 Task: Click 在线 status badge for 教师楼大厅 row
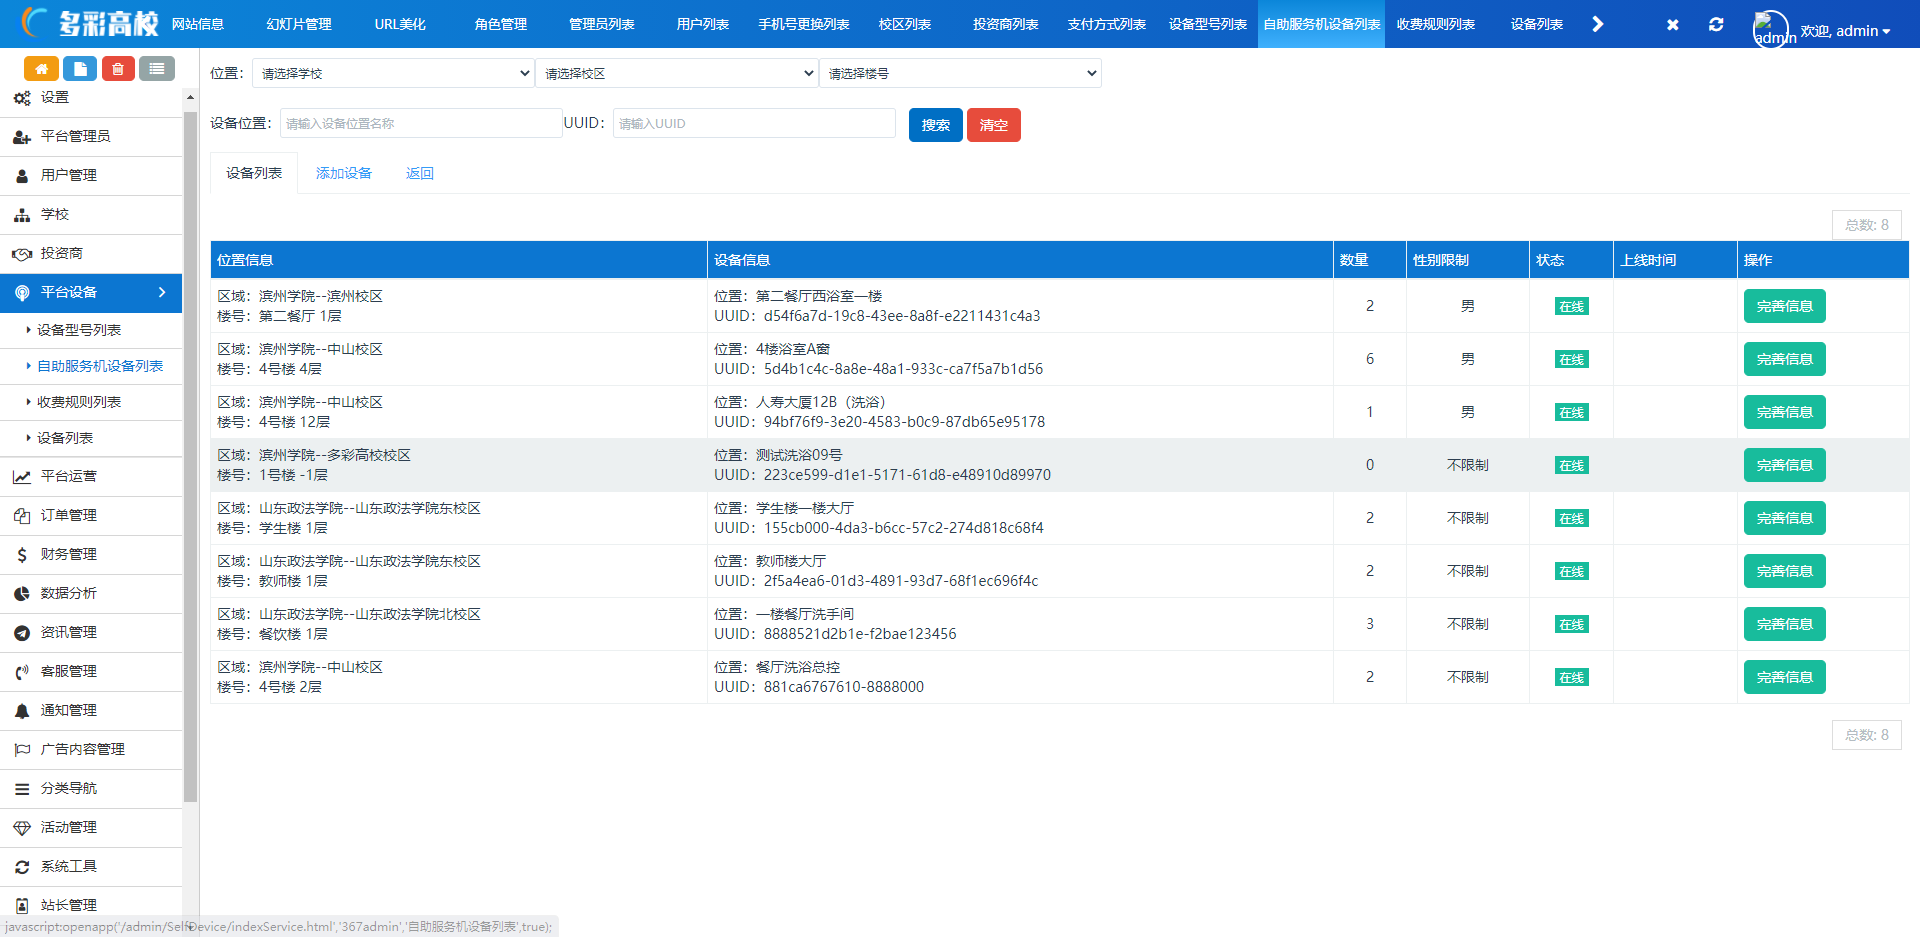[1572, 571]
